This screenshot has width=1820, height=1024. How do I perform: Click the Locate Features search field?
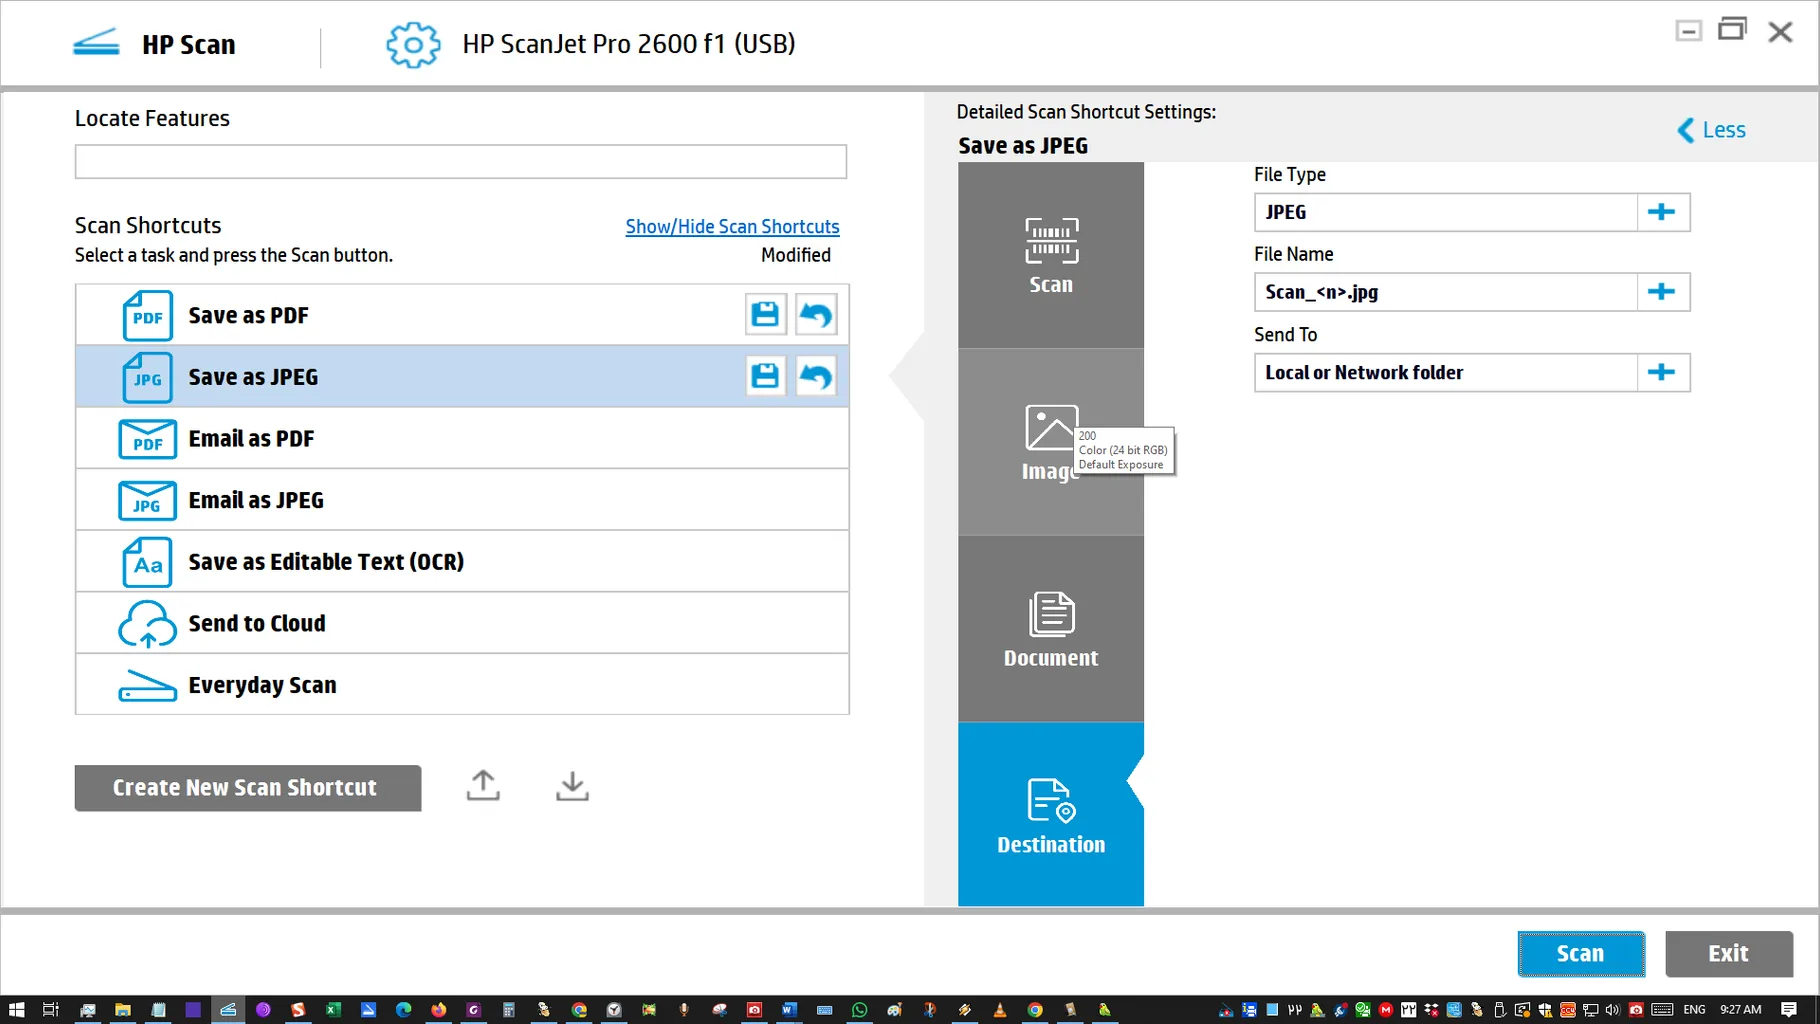tap(460, 162)
